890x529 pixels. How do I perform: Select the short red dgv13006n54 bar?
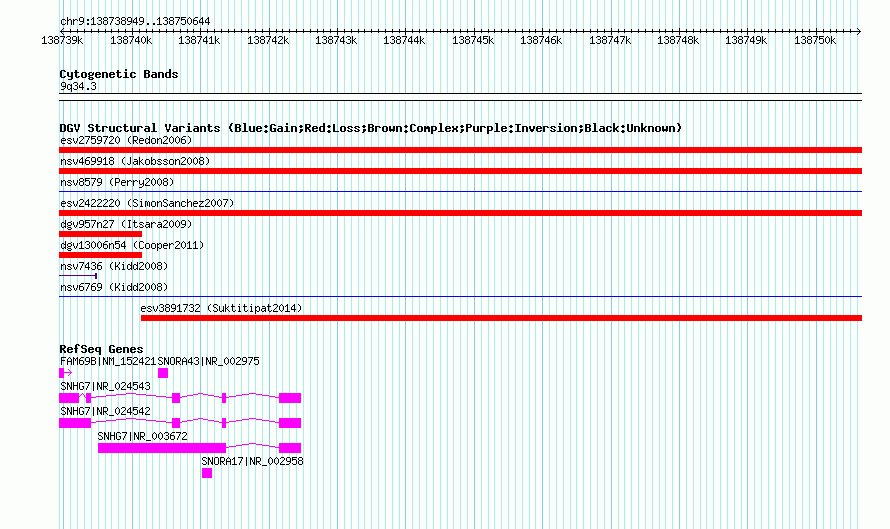point(100,255)
